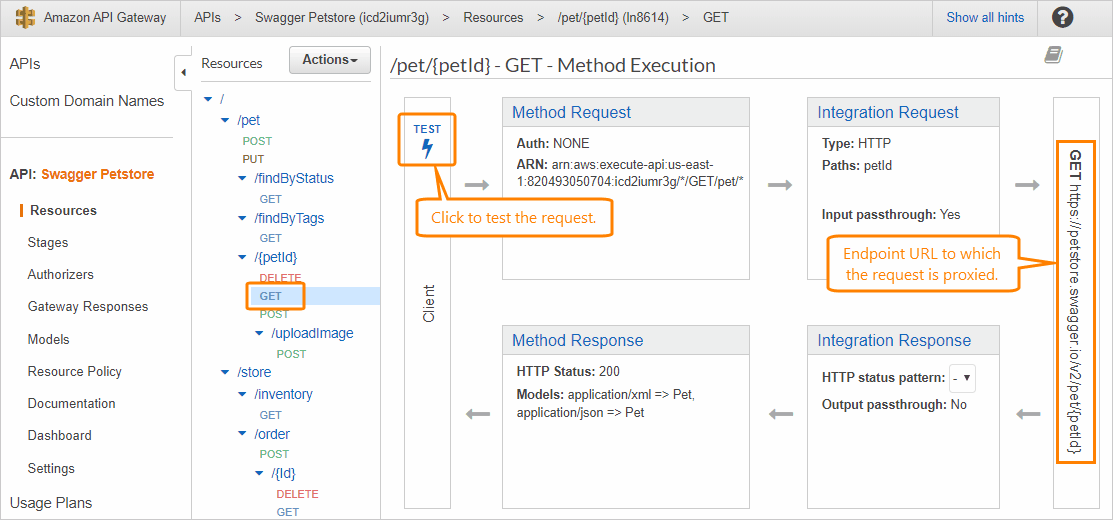Image resolution: width=1113 pixels, height=520 pixels.
Task: Open the HTTP status pattern dropdown
Action: pyautogui.click(x=962, y=379)
